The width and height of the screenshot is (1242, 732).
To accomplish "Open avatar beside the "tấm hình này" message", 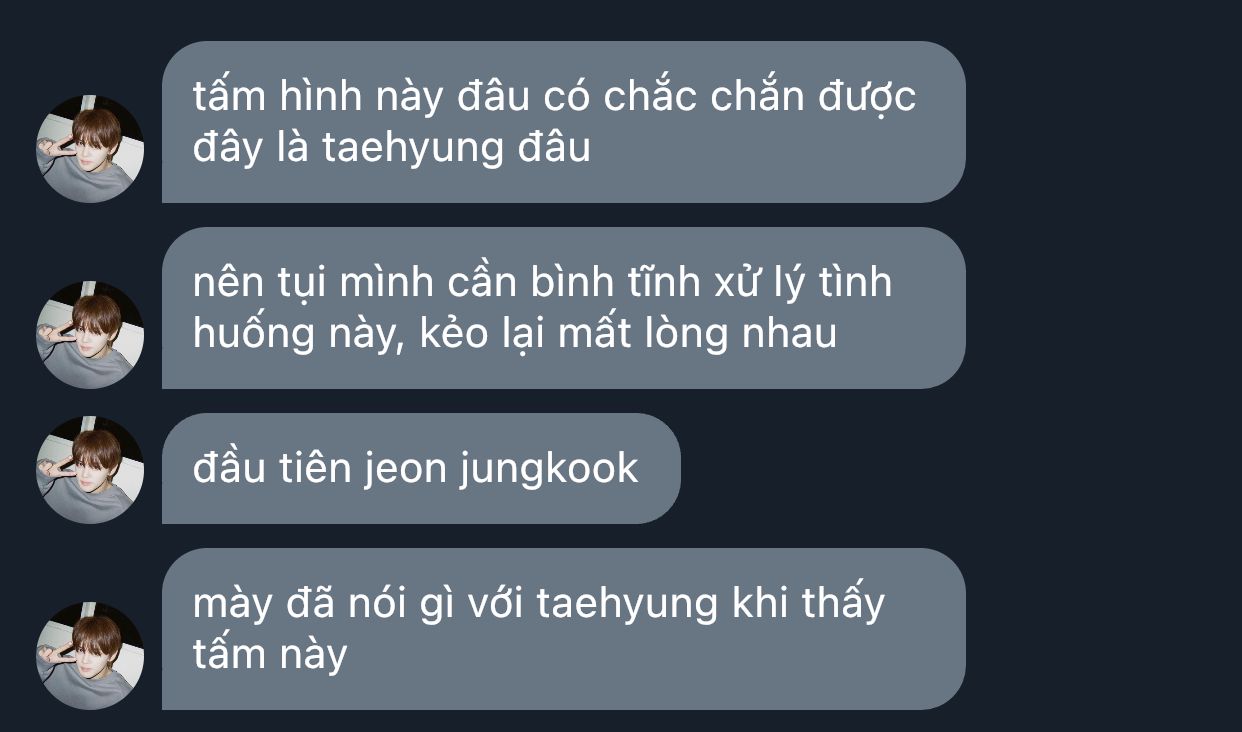I will click(x=90, y=148).
